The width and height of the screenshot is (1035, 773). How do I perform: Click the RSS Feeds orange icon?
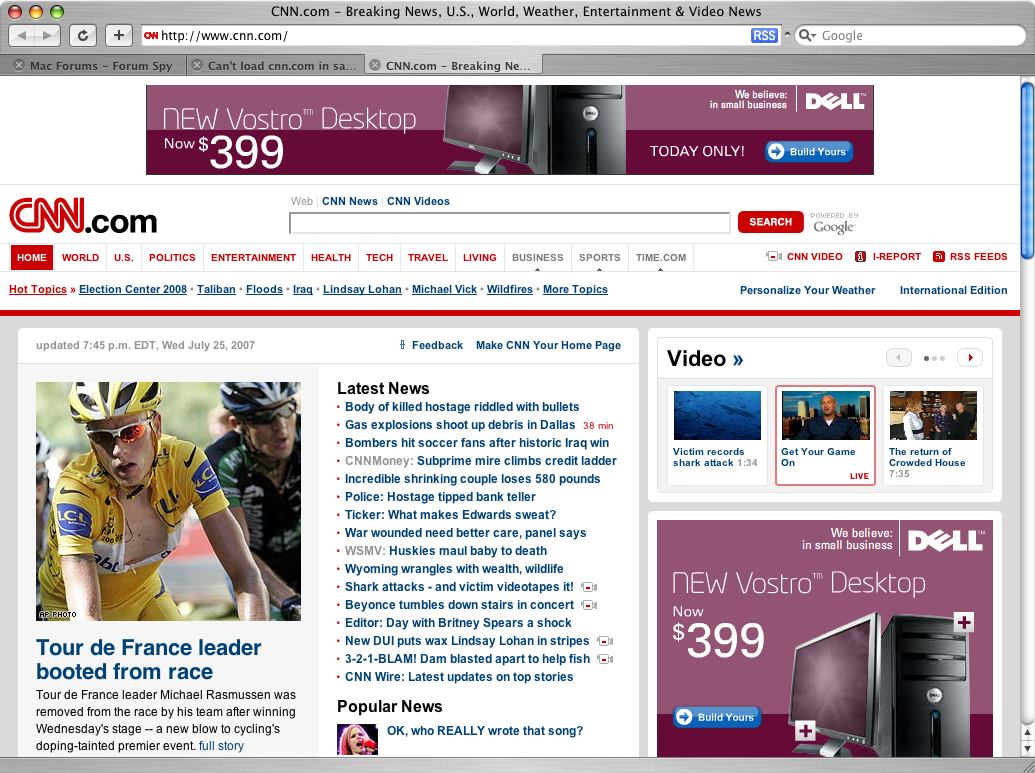coord(939,256)
